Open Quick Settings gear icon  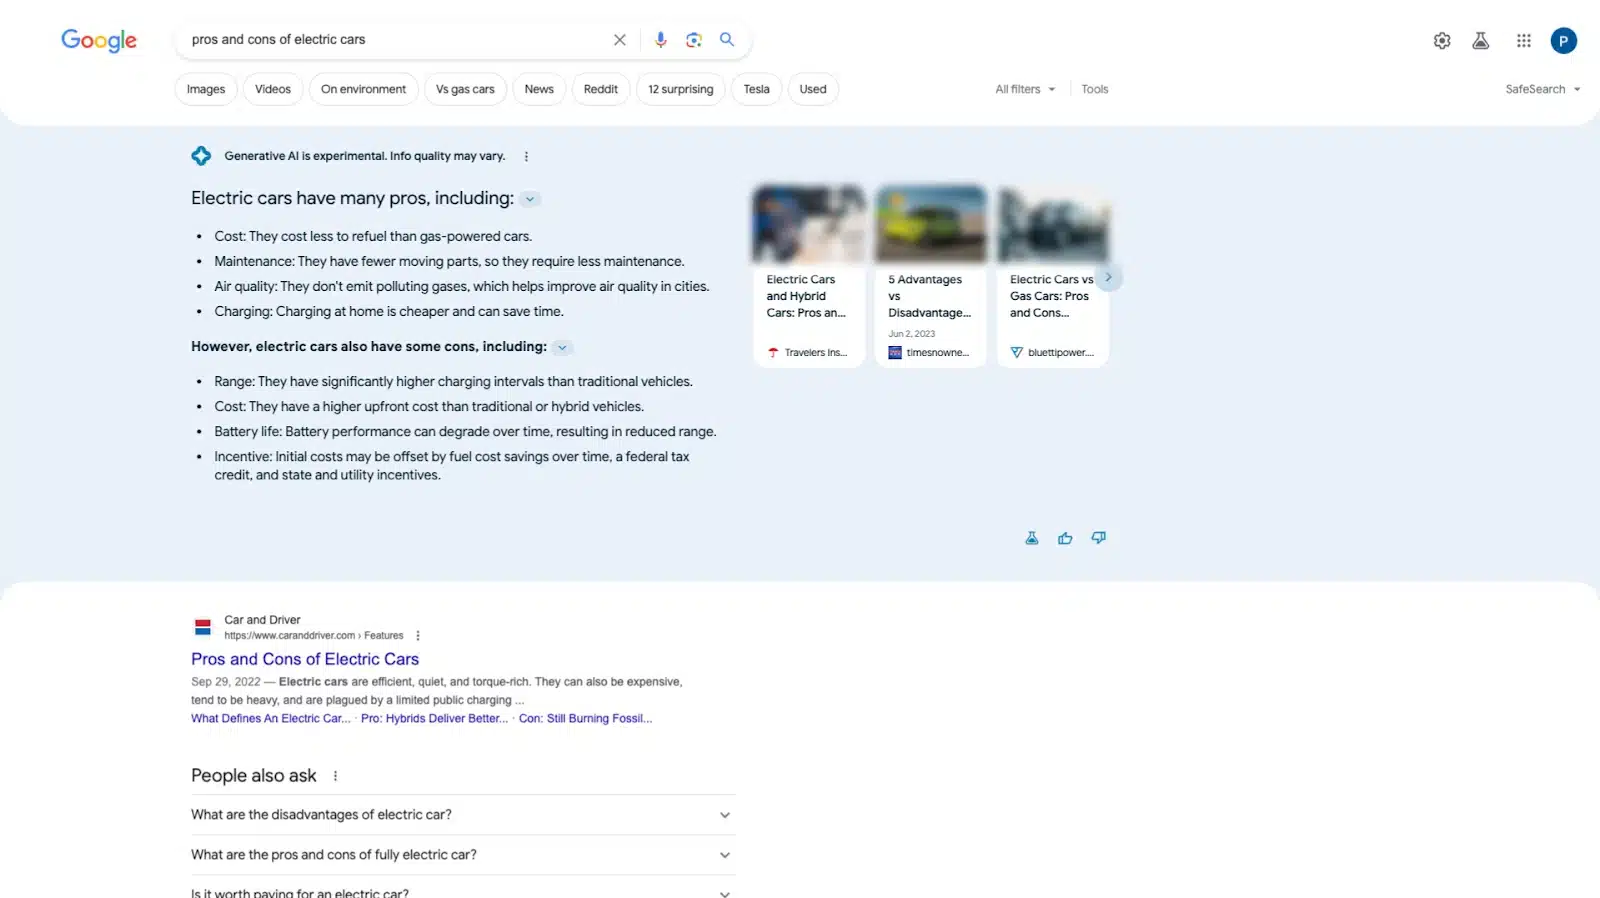[1442, 41]
